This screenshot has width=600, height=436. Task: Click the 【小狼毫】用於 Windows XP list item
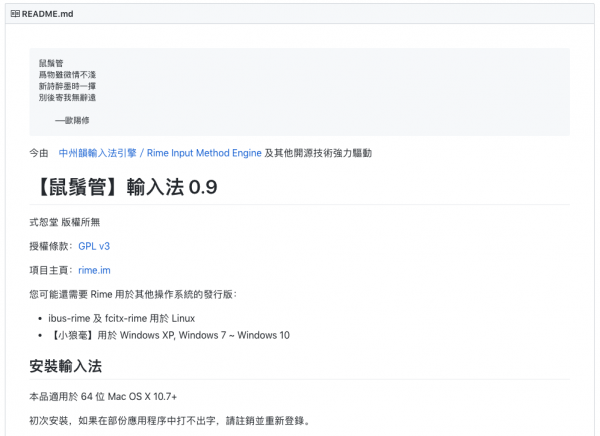169,335
